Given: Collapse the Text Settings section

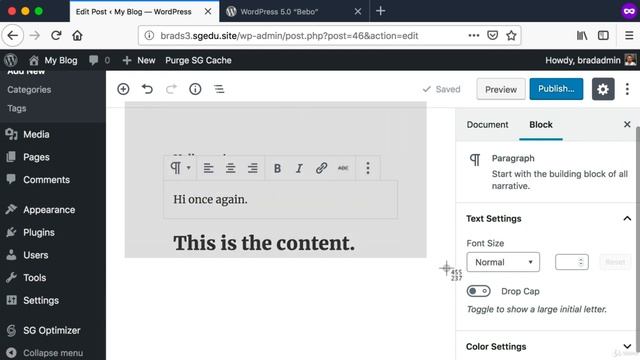Looking at the screenshot, I should pos(548,219).
